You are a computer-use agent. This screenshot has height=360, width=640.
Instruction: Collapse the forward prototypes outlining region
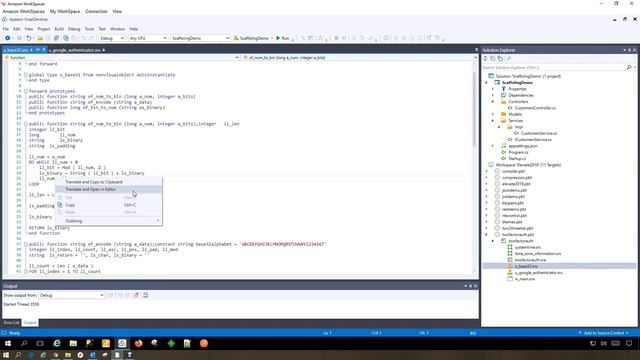tap(26, 91)
